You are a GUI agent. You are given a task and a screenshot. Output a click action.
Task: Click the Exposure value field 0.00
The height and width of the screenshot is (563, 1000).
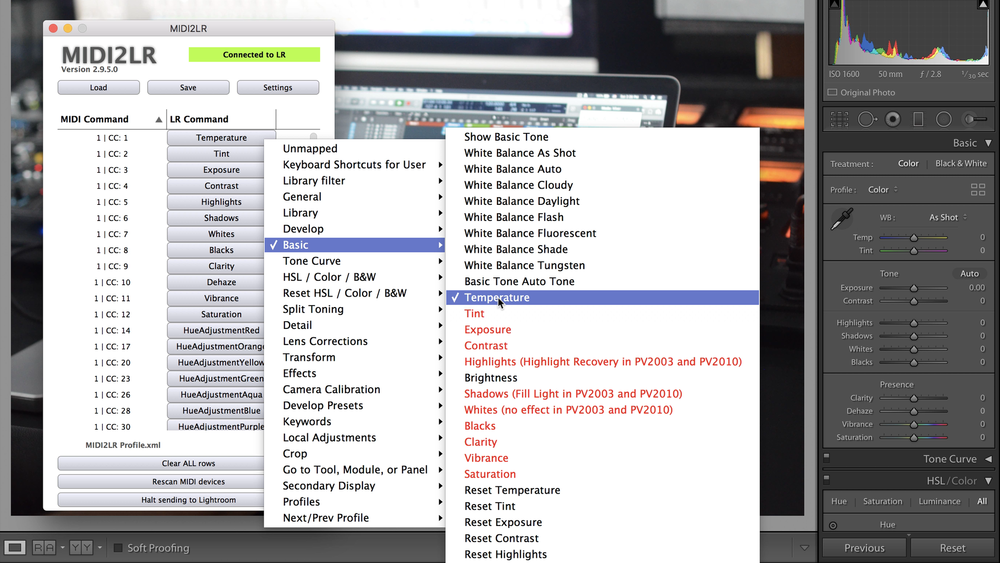976,288
